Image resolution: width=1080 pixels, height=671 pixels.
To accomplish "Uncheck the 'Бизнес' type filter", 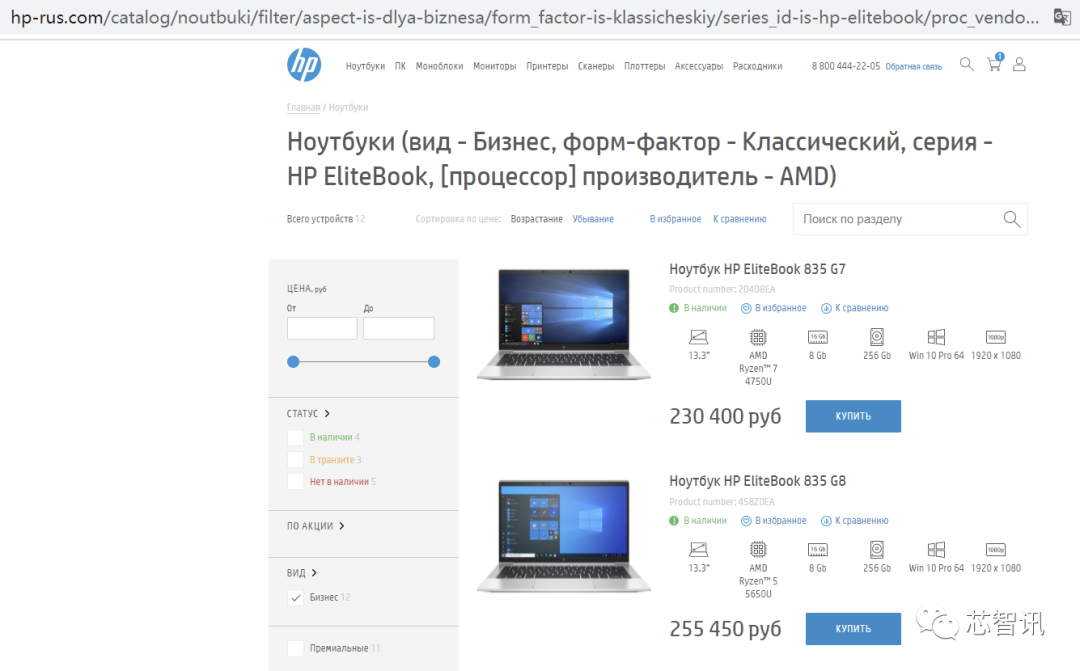I will (x=295, y=597).
